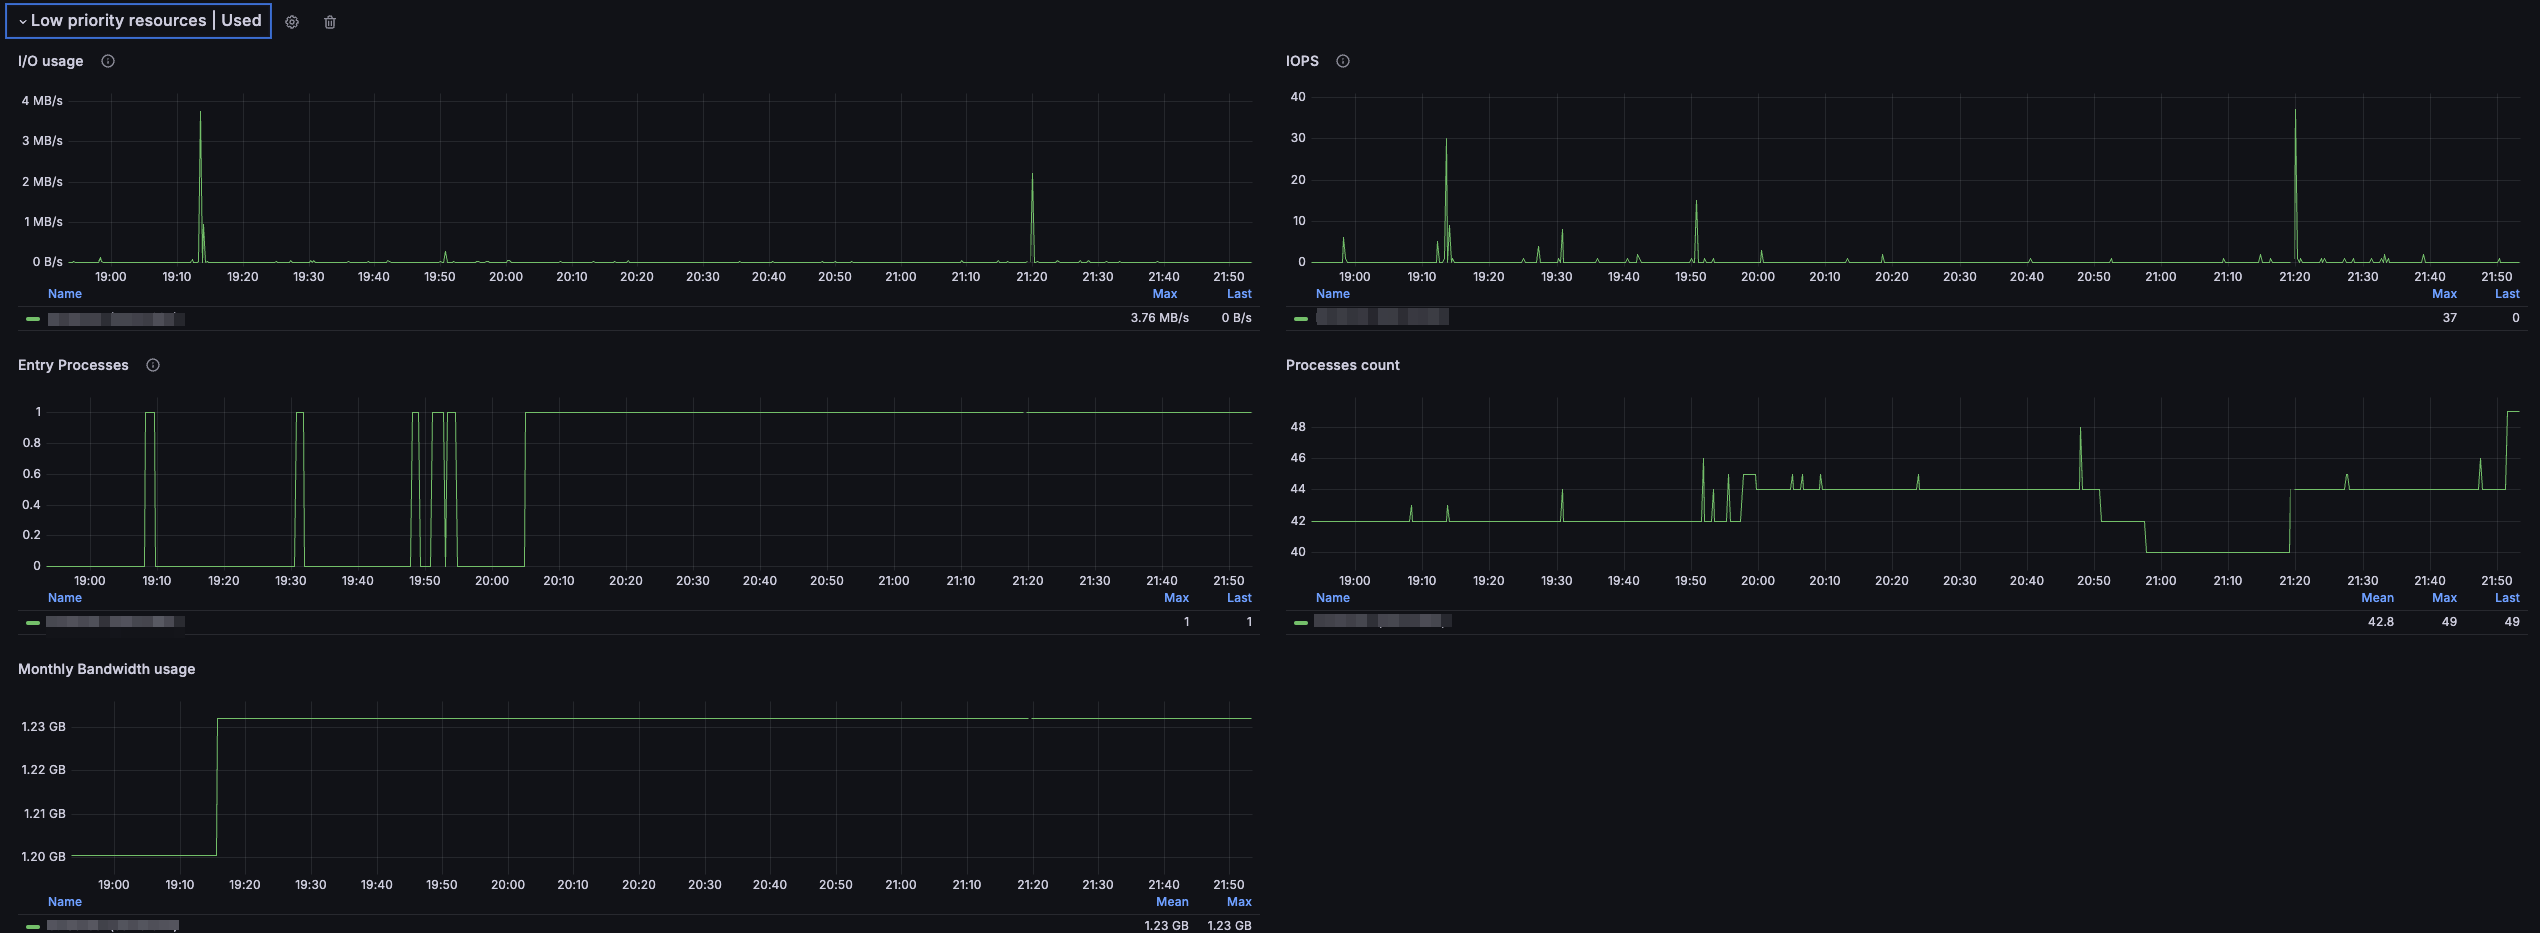Sort Processes count legend by Mean

pyautogui.click(x=2377, y=598)
